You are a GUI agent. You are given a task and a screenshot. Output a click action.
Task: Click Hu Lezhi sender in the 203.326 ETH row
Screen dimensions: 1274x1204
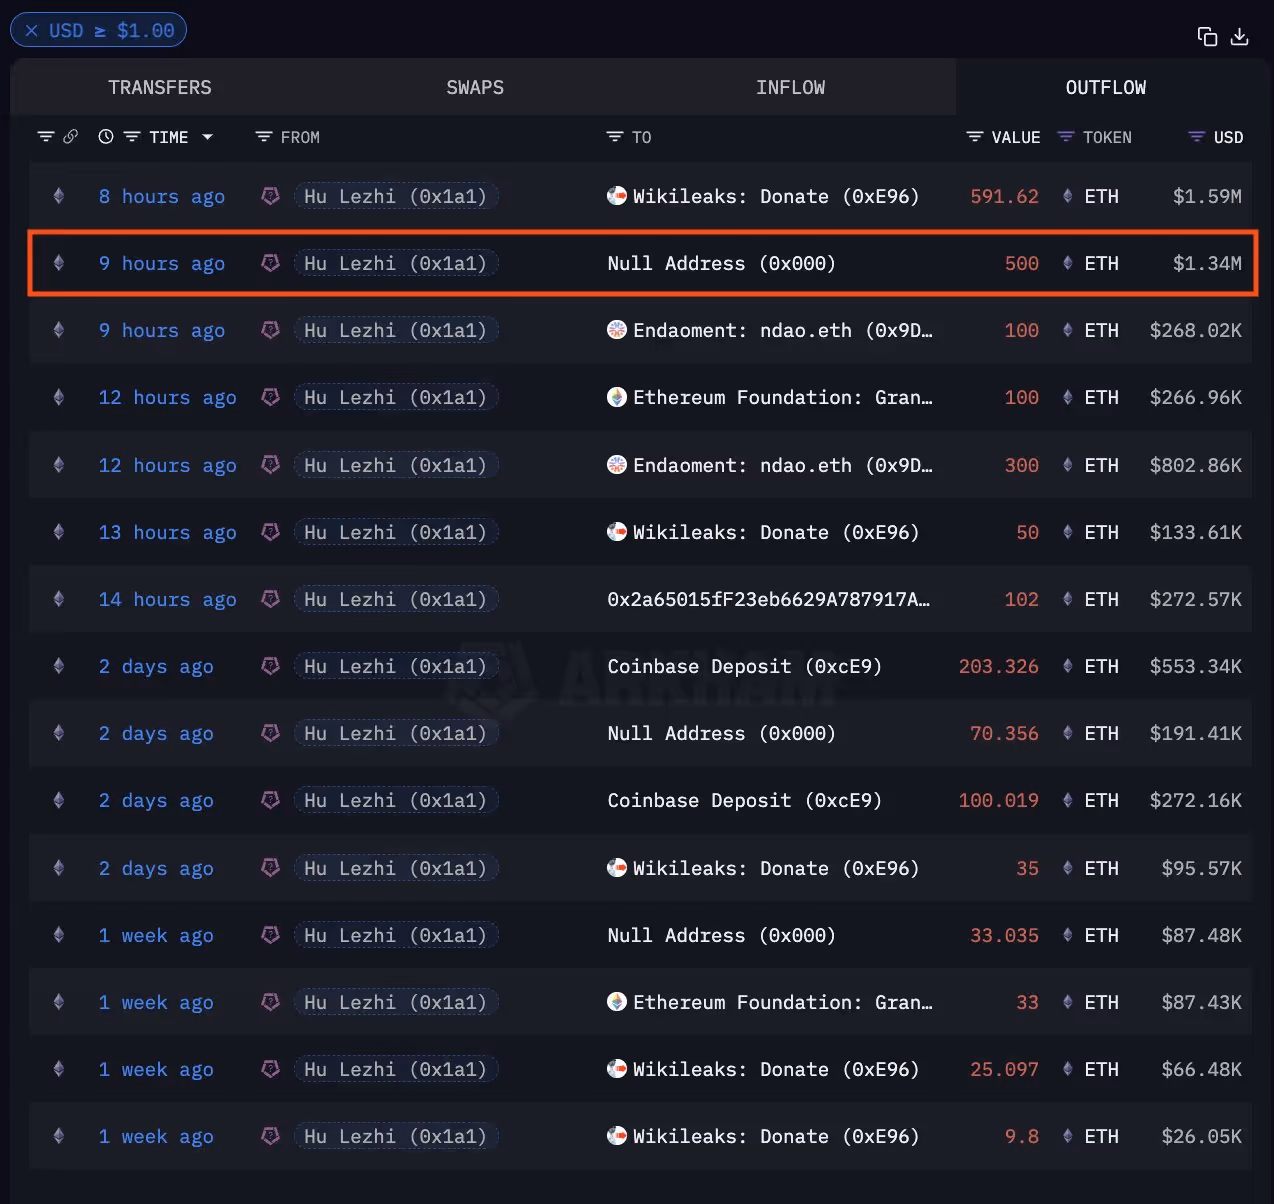[x=396, y=667]
